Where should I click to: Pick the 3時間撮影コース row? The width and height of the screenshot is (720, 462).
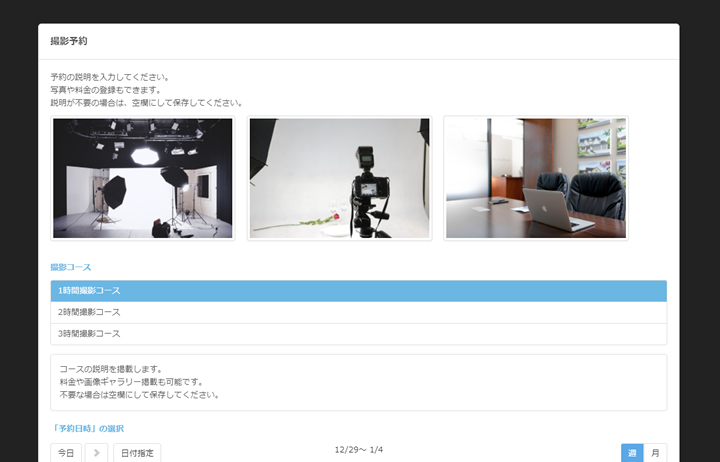tap(358, 334)
